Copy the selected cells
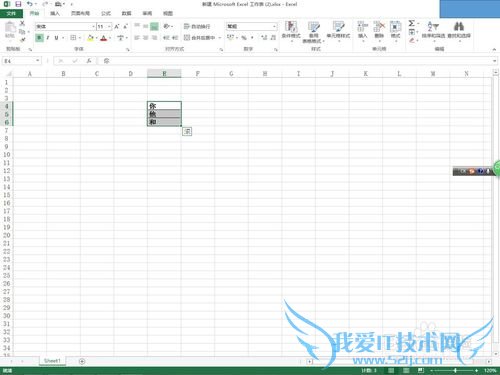500x375 pixels. (22, 32)
